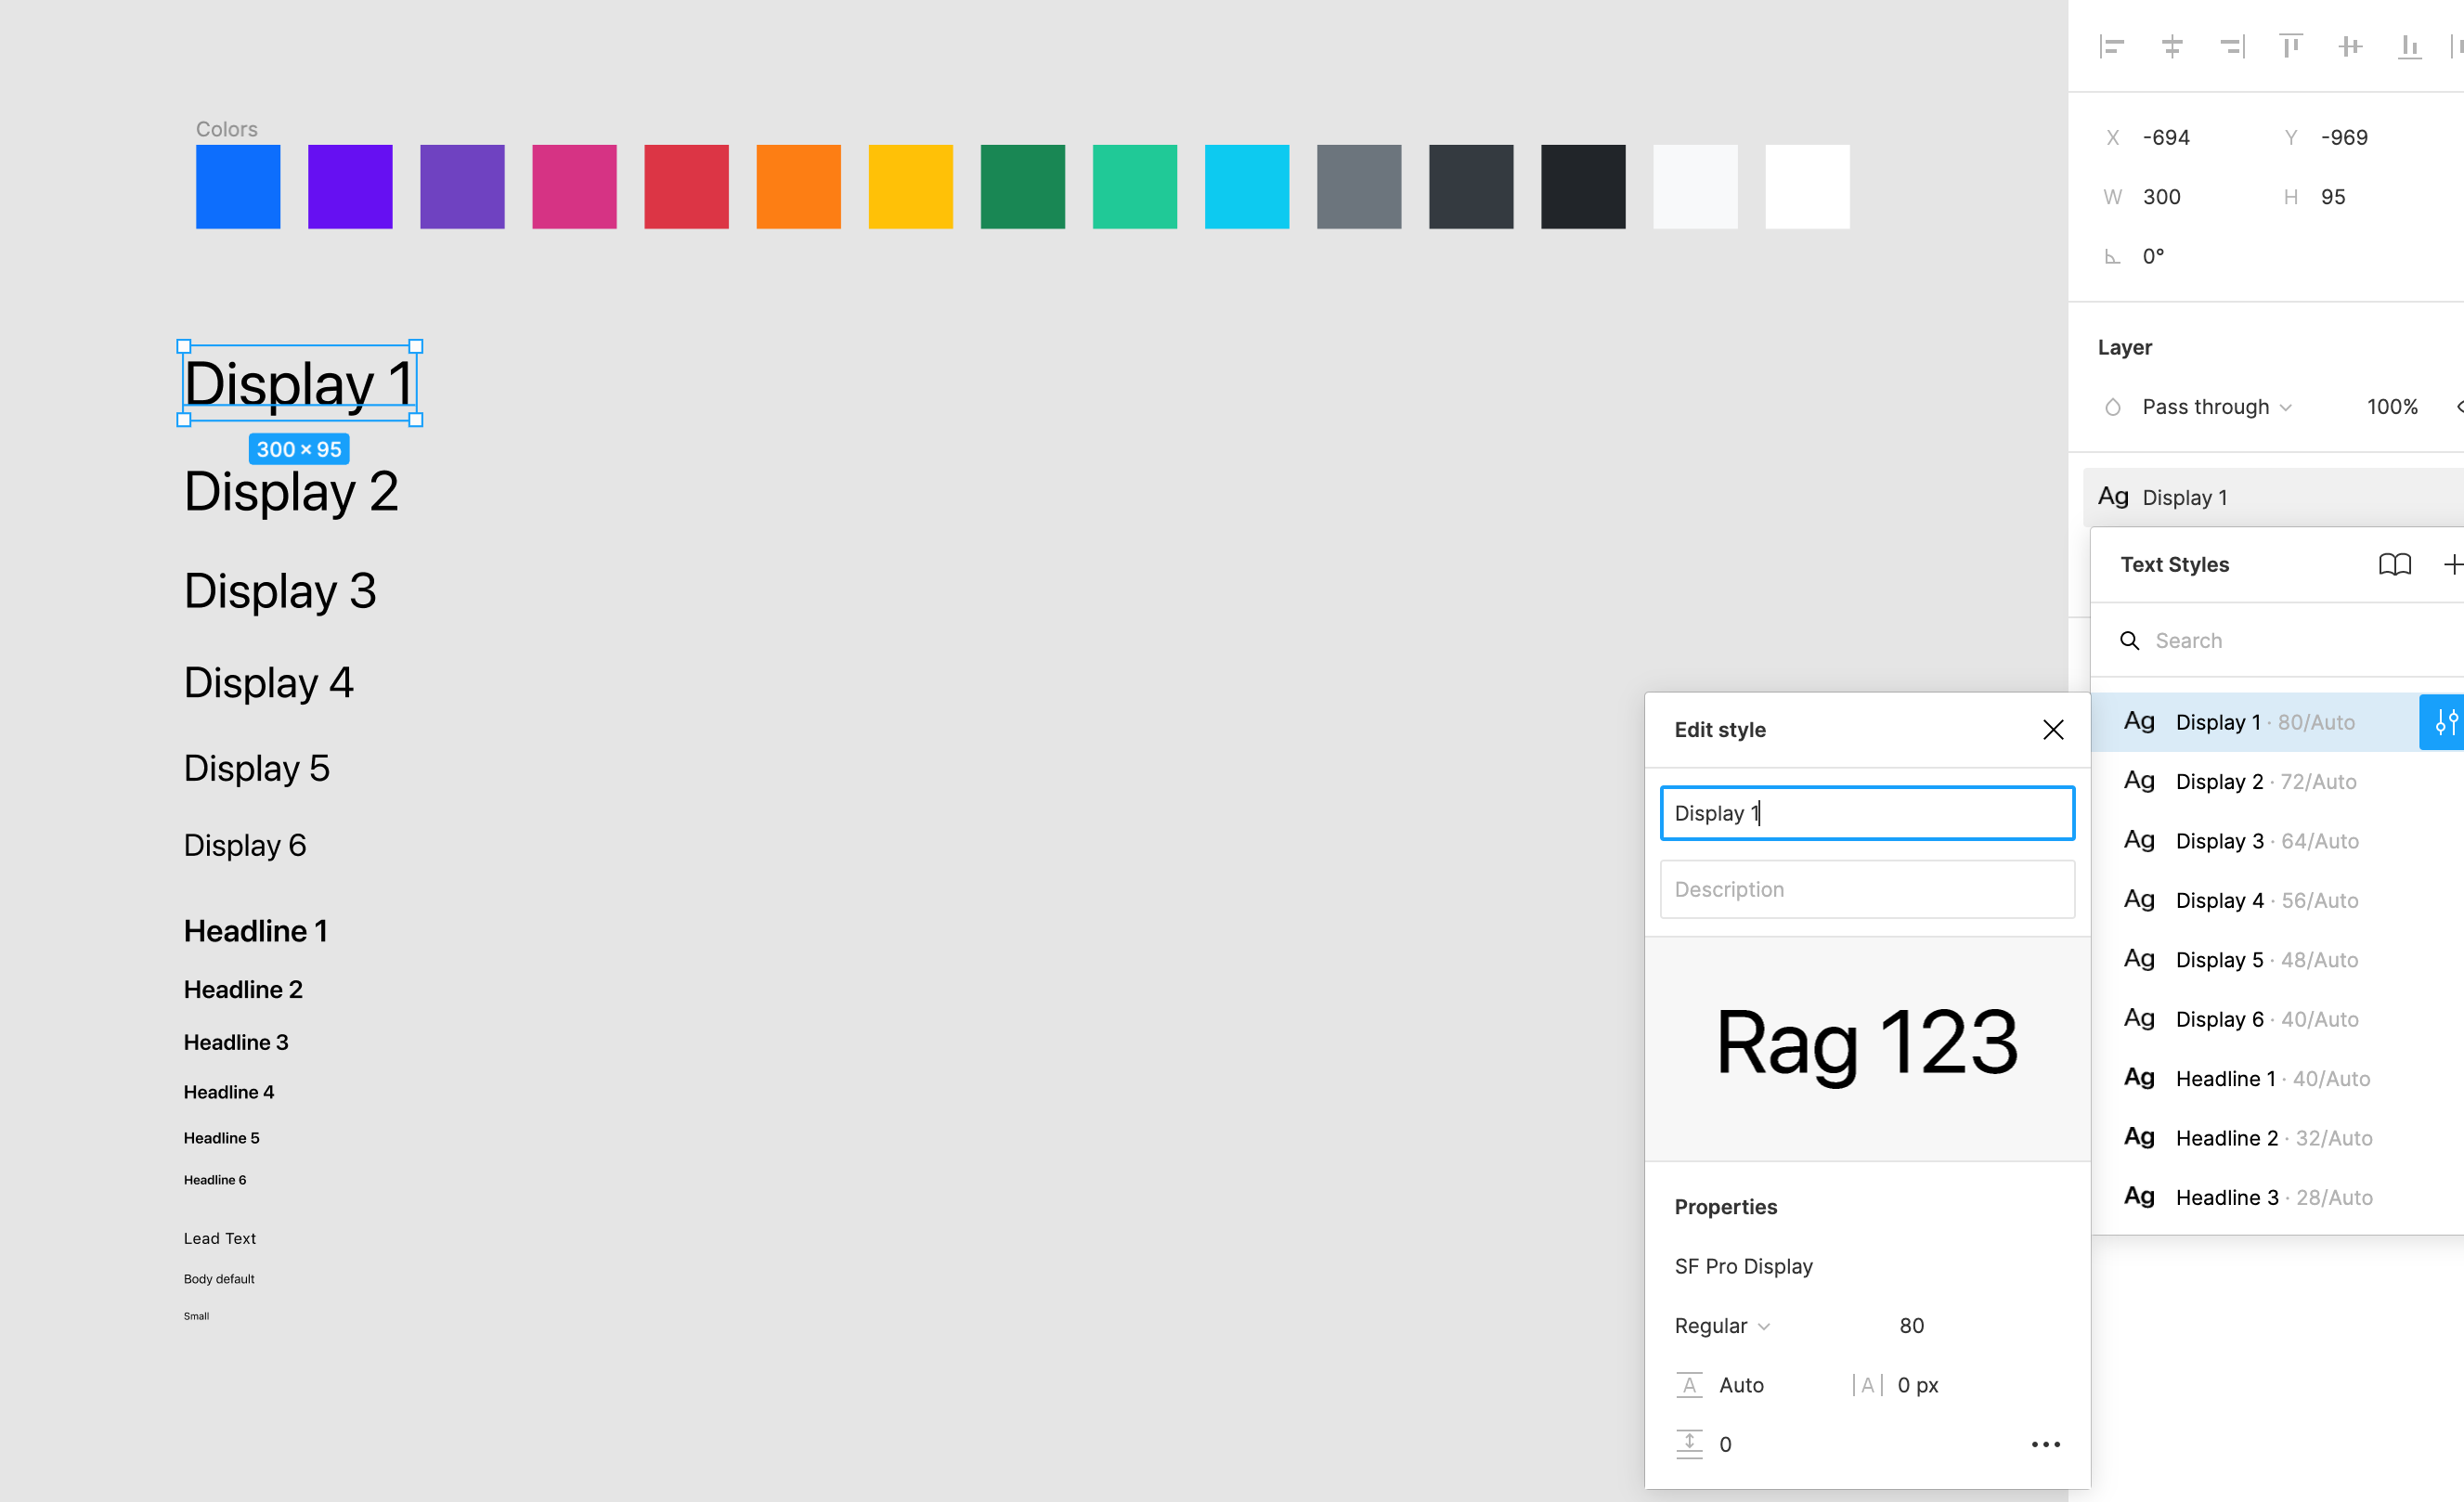This screenshot has height=1502, width=2464.
Task: Open the style library book icon
Action: (x=2395, y=564)
